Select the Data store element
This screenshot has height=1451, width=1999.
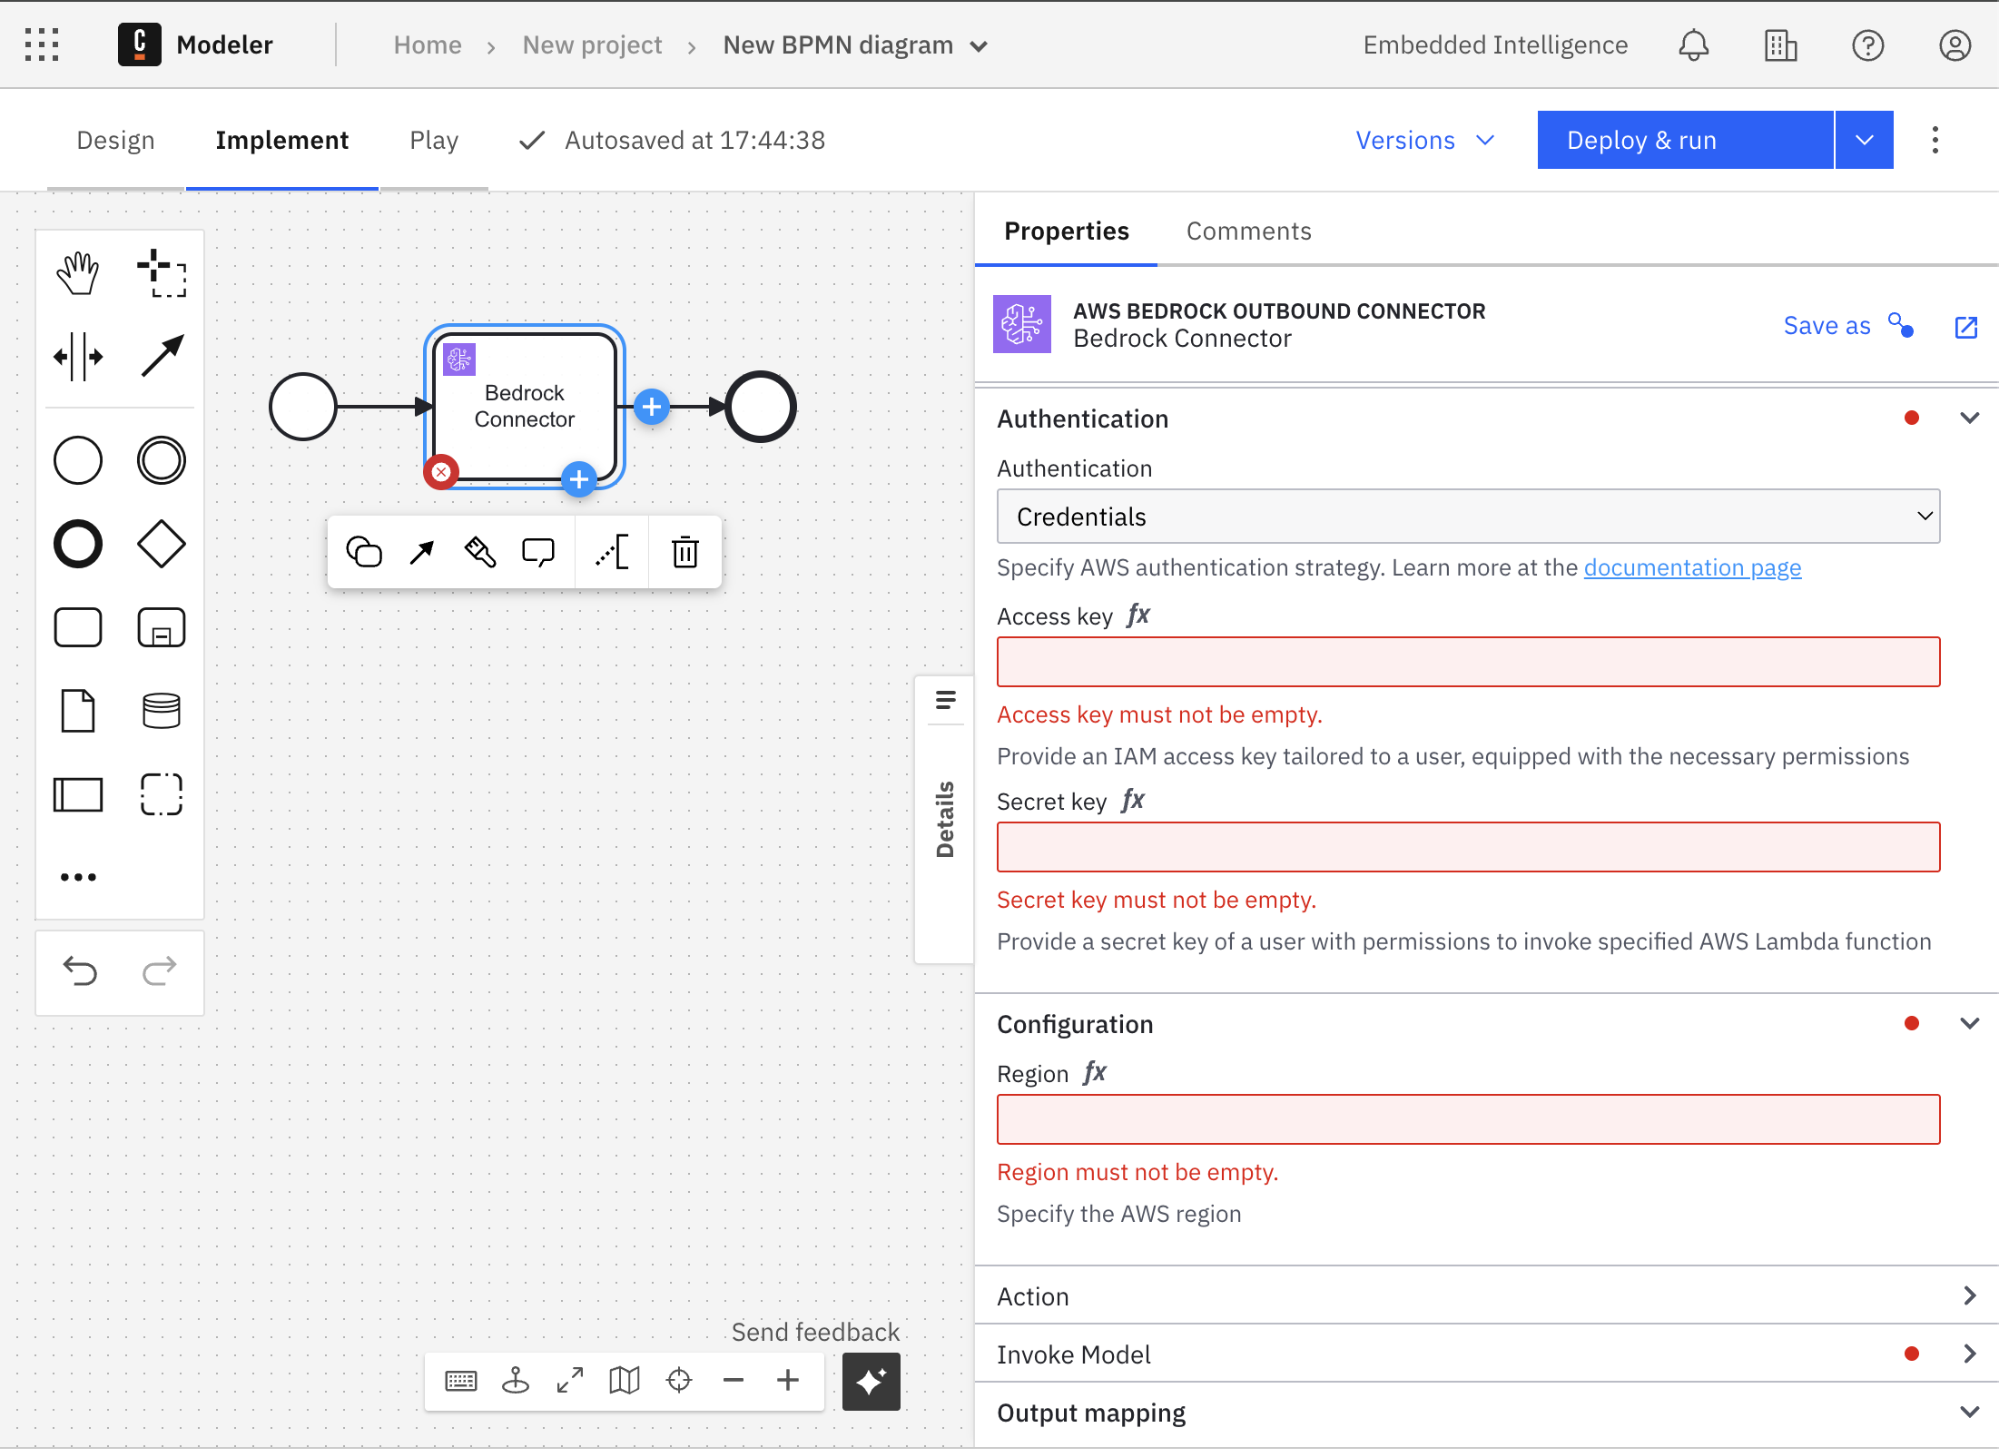tap(161, 711)
